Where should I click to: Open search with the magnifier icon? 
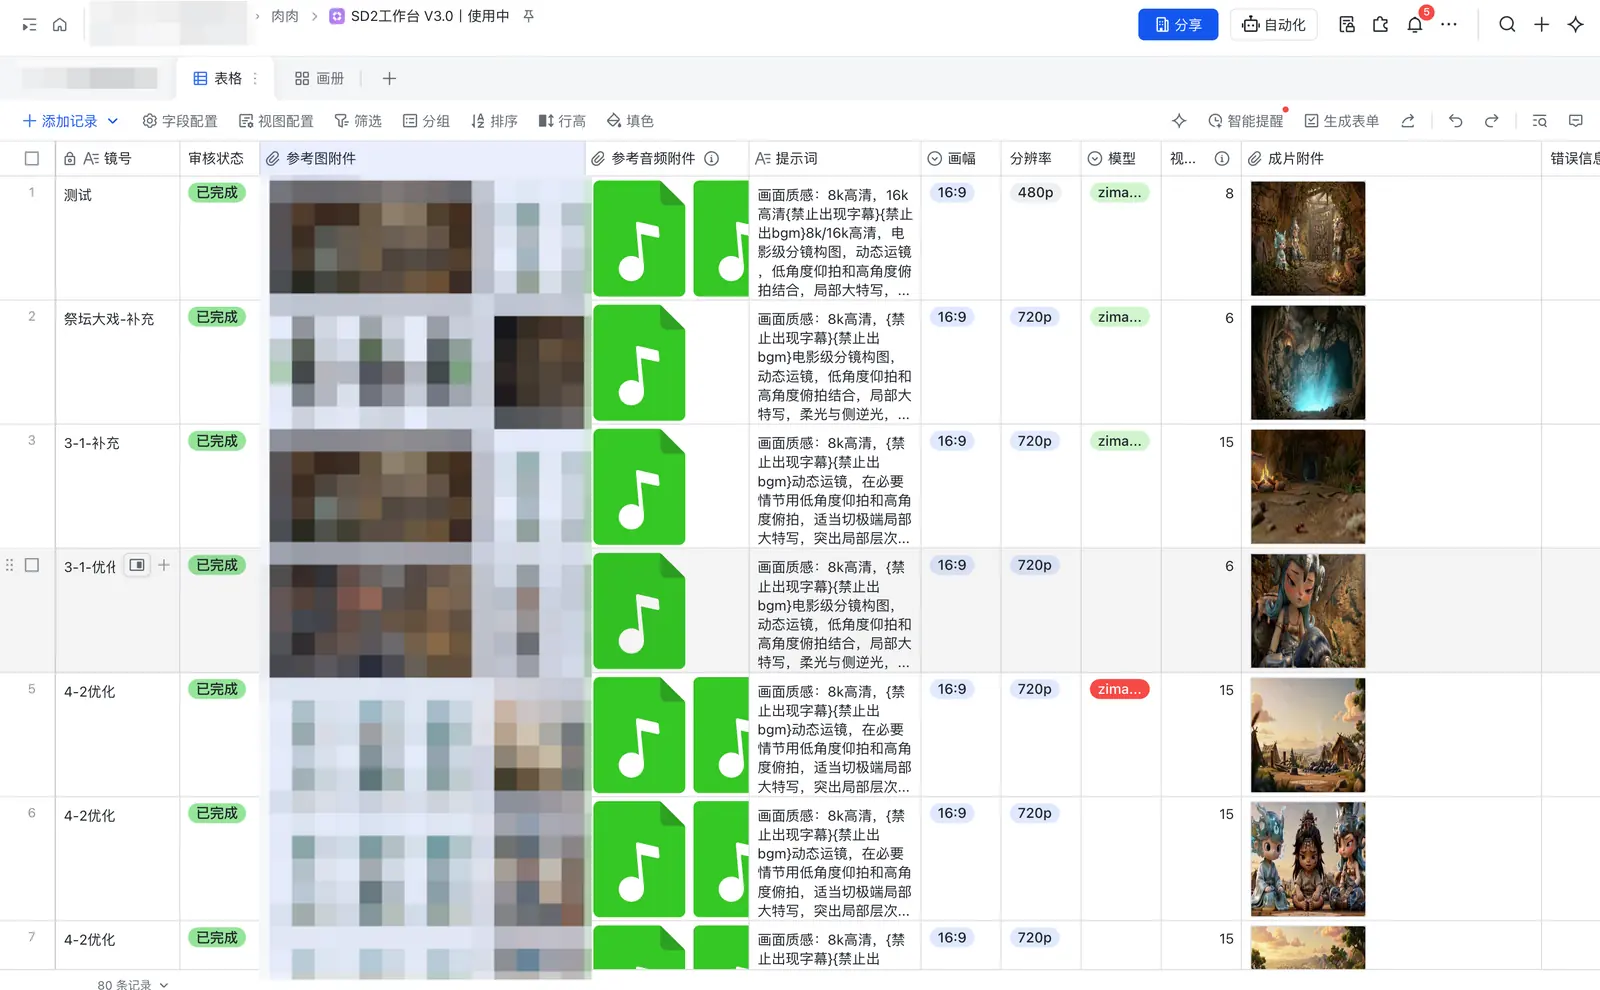click(x=1507, y=25)
